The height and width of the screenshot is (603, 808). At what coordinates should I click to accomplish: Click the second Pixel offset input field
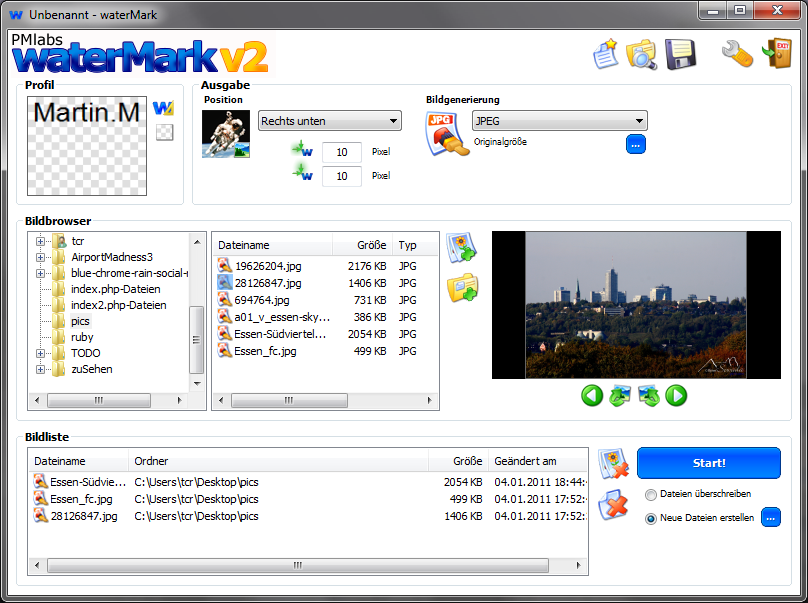[342, 176]
